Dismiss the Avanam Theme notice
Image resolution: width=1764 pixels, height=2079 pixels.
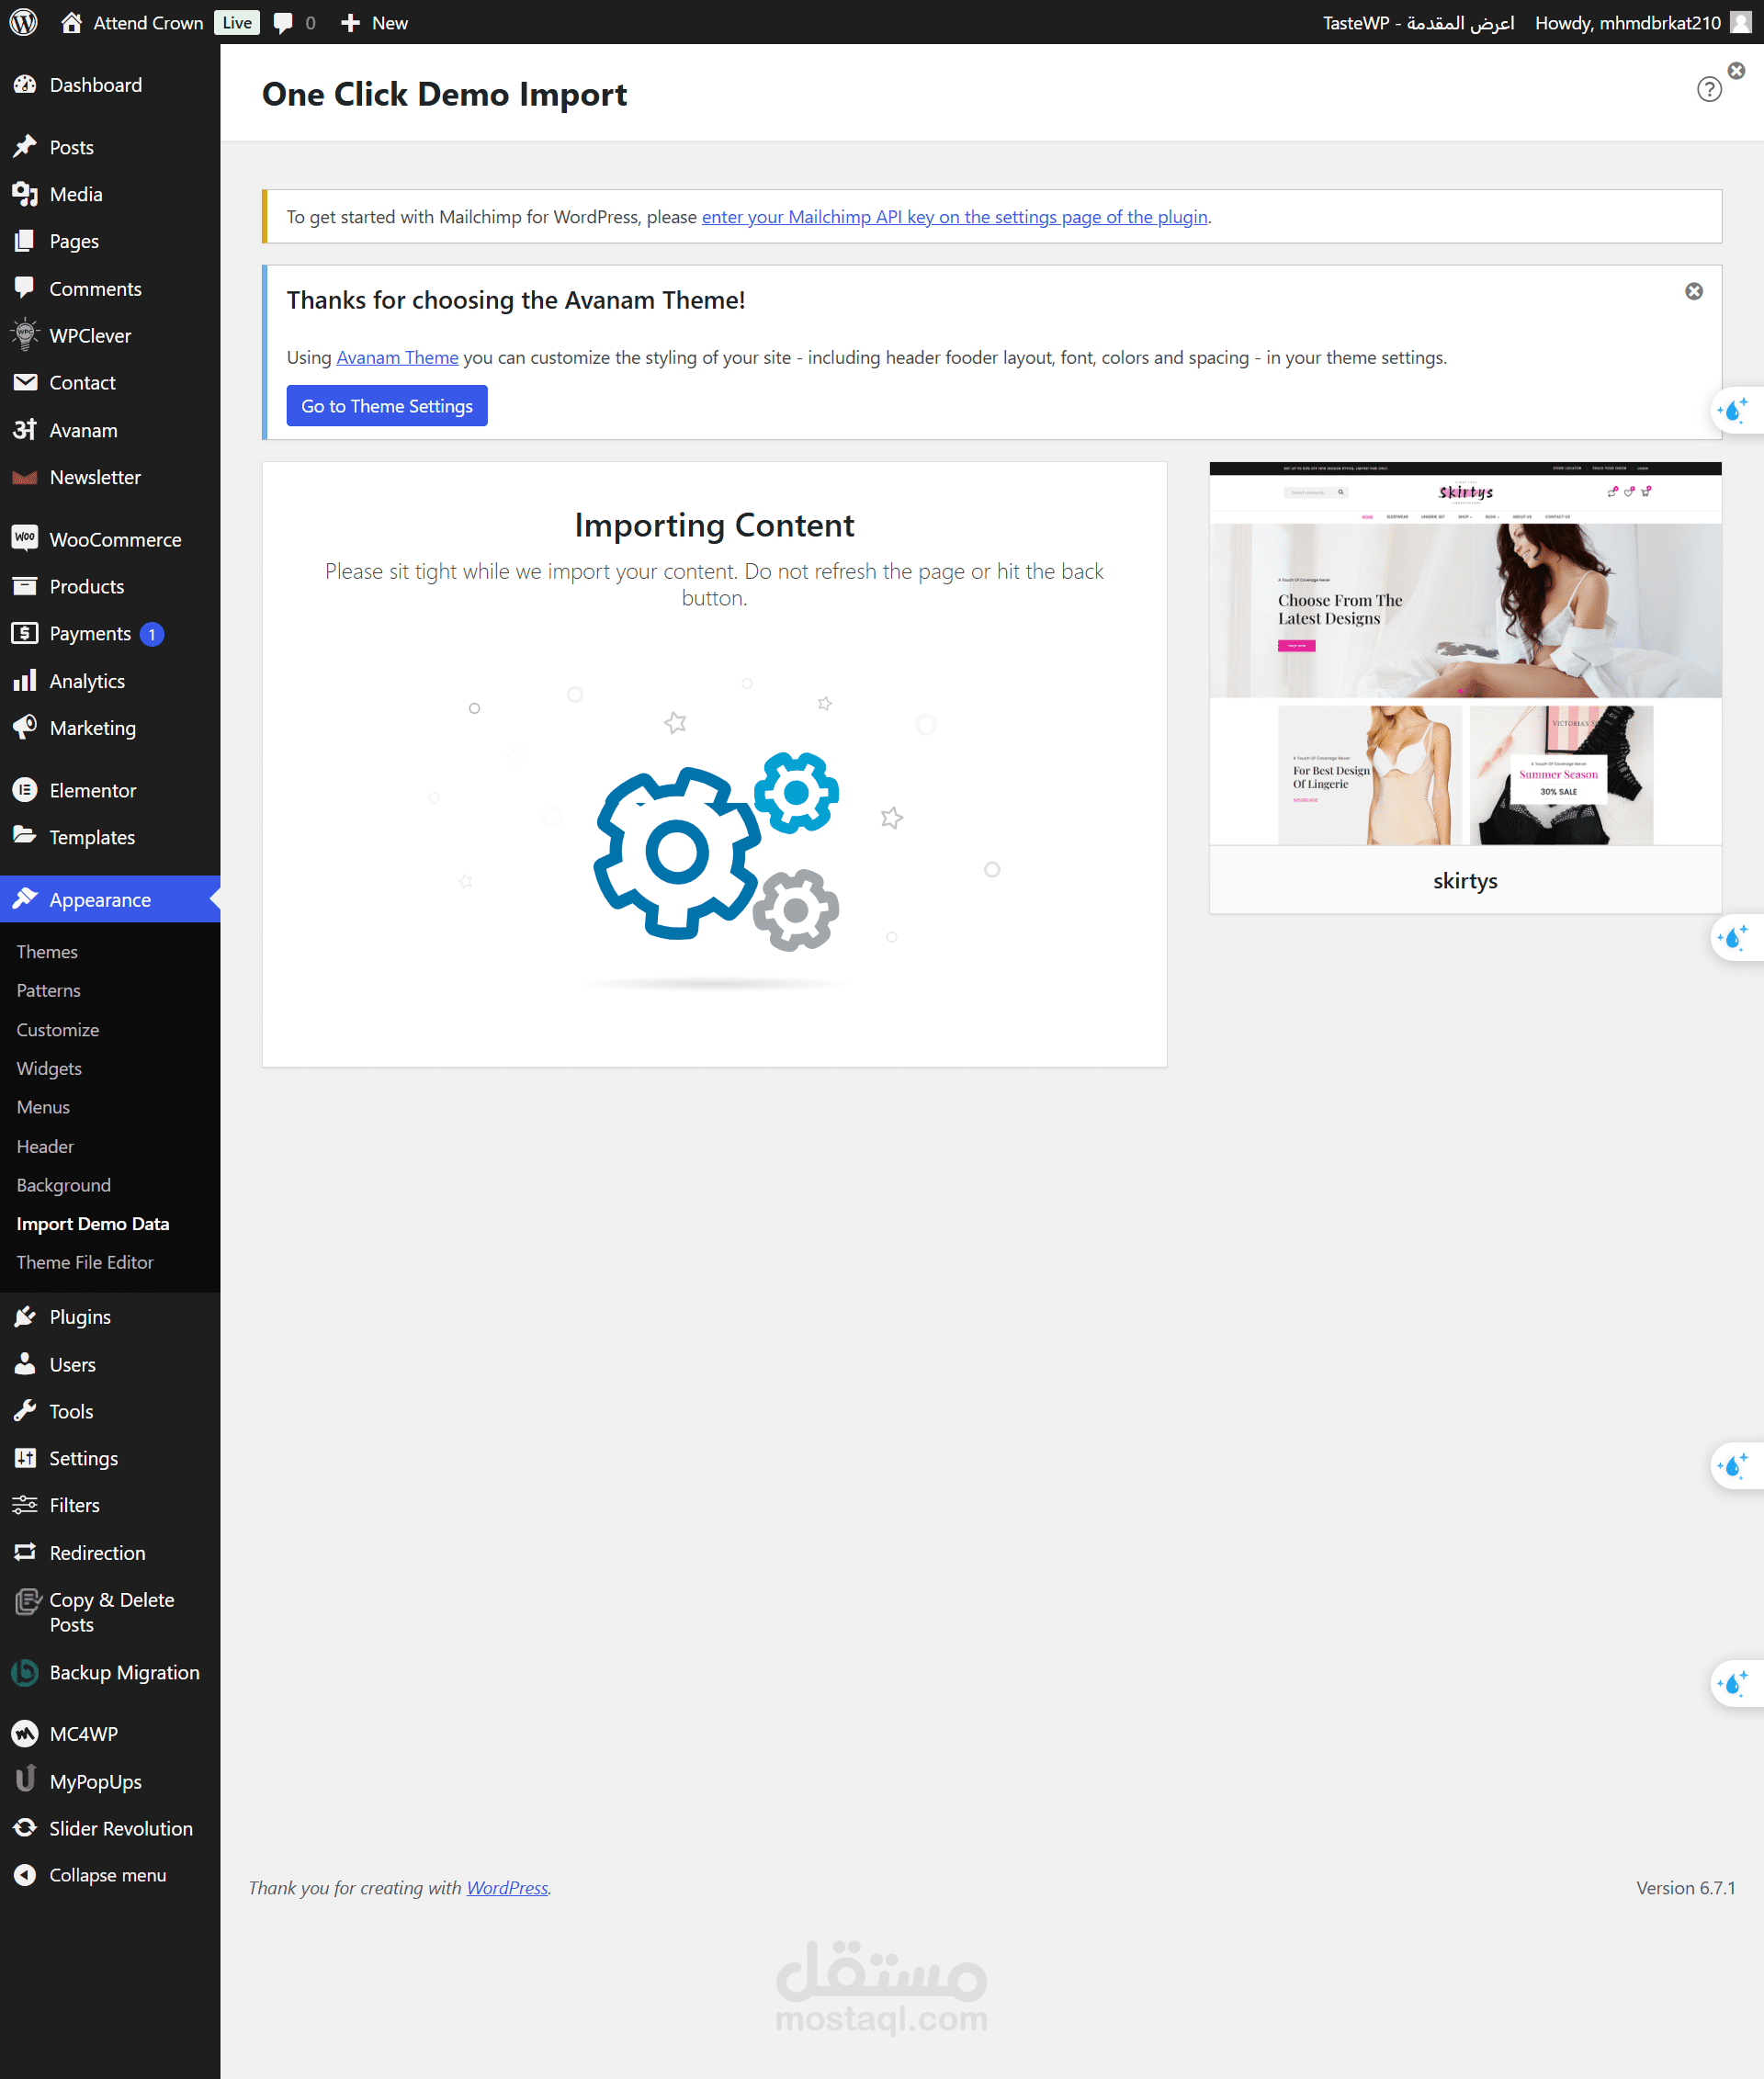(x=1693, y=291)
